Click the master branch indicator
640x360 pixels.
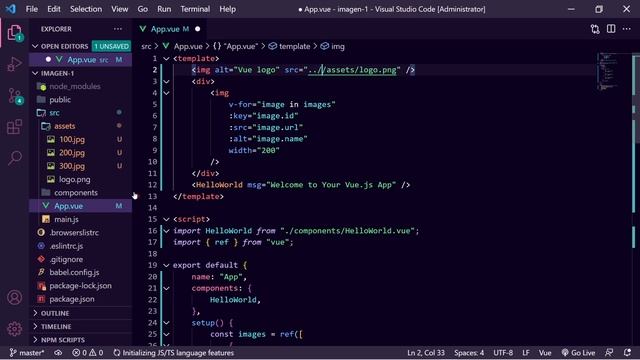(27, 353)
